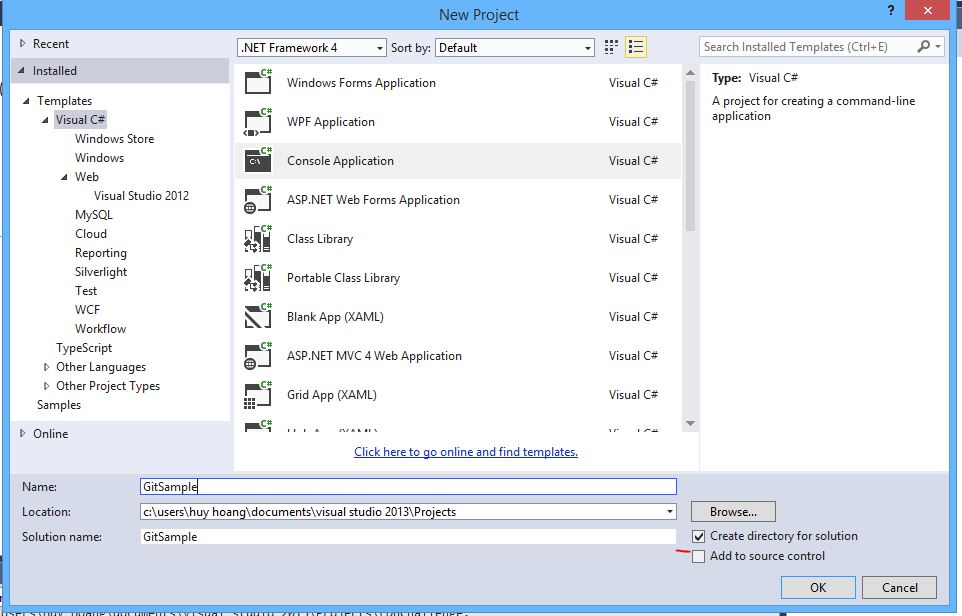Select the Class Library template icon
Screen dimensions: 962x616
[x=258, y=239]
